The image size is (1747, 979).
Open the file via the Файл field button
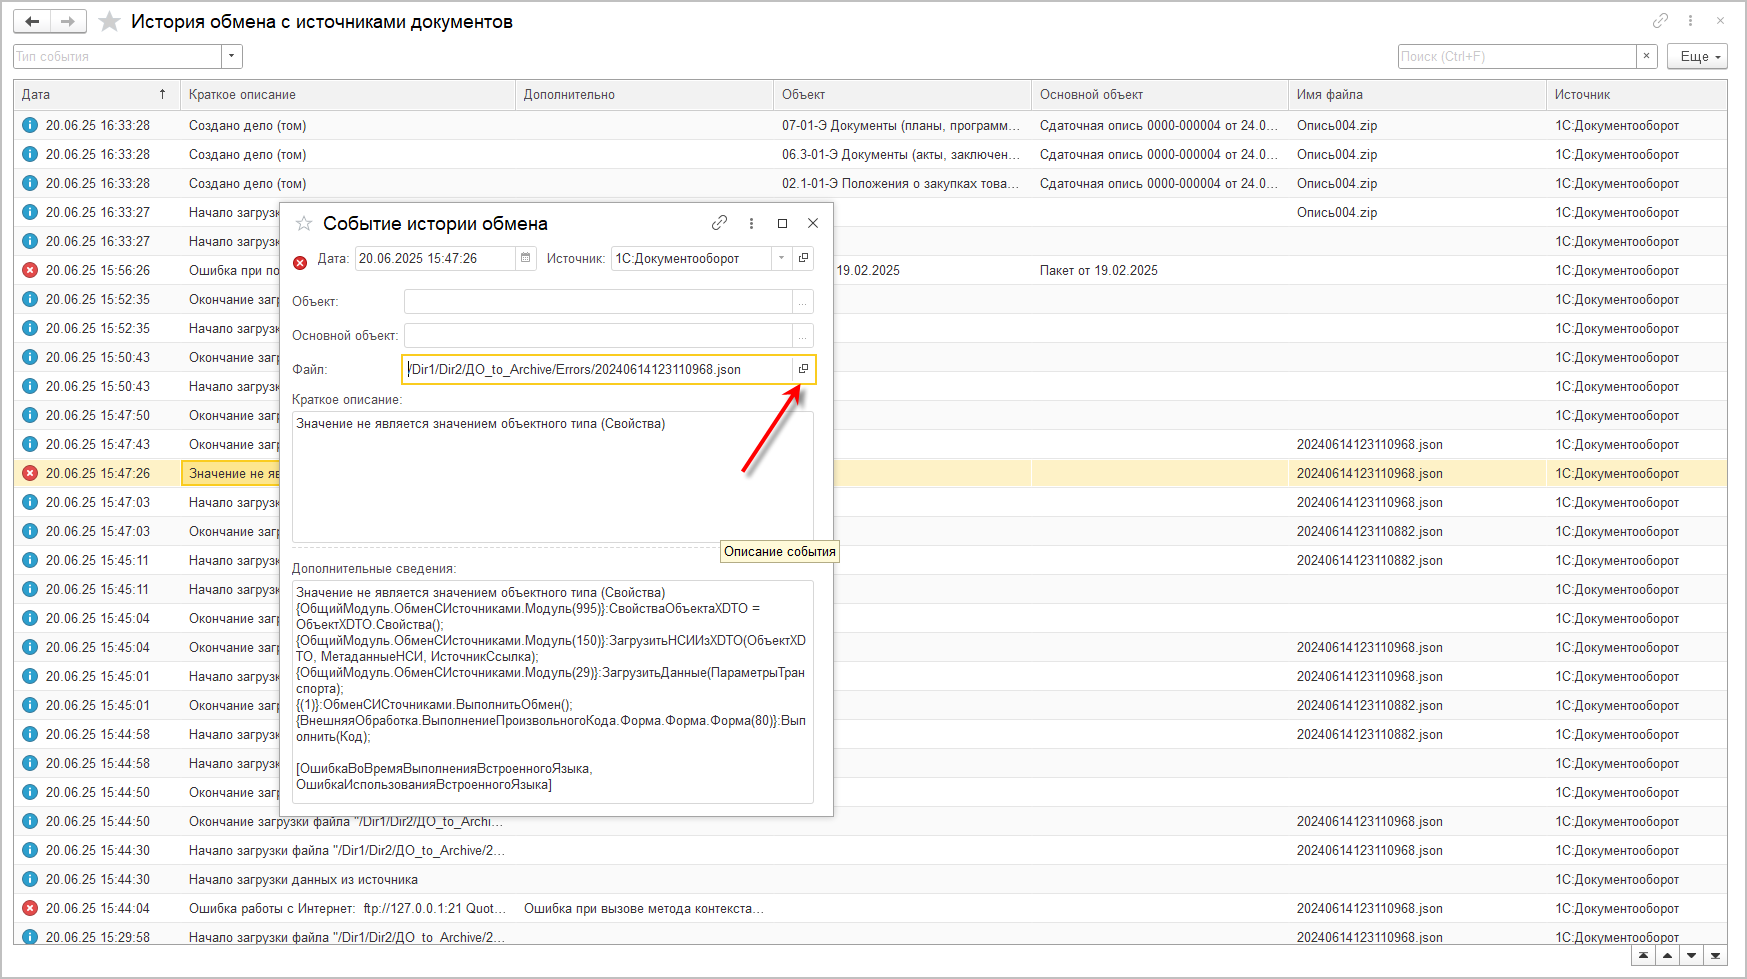(x=803, y=369)
